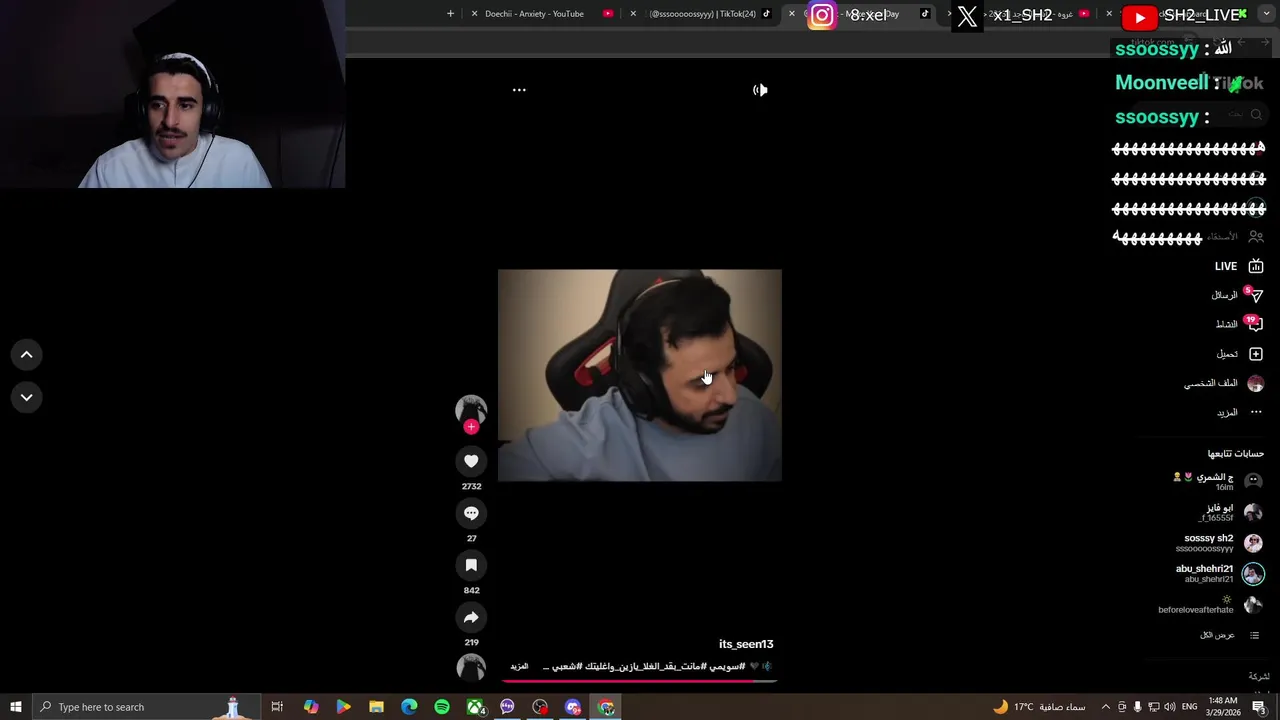
Task: Go to the next video with the down arrow
Action: point(27,397)
